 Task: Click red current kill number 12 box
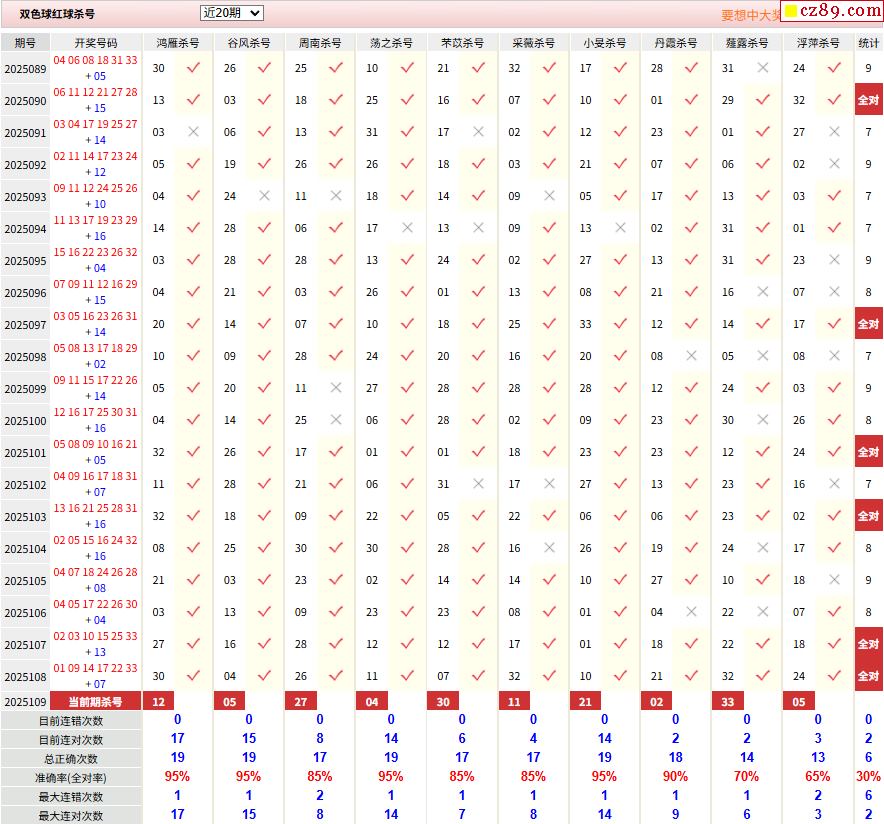coord(158,702)
